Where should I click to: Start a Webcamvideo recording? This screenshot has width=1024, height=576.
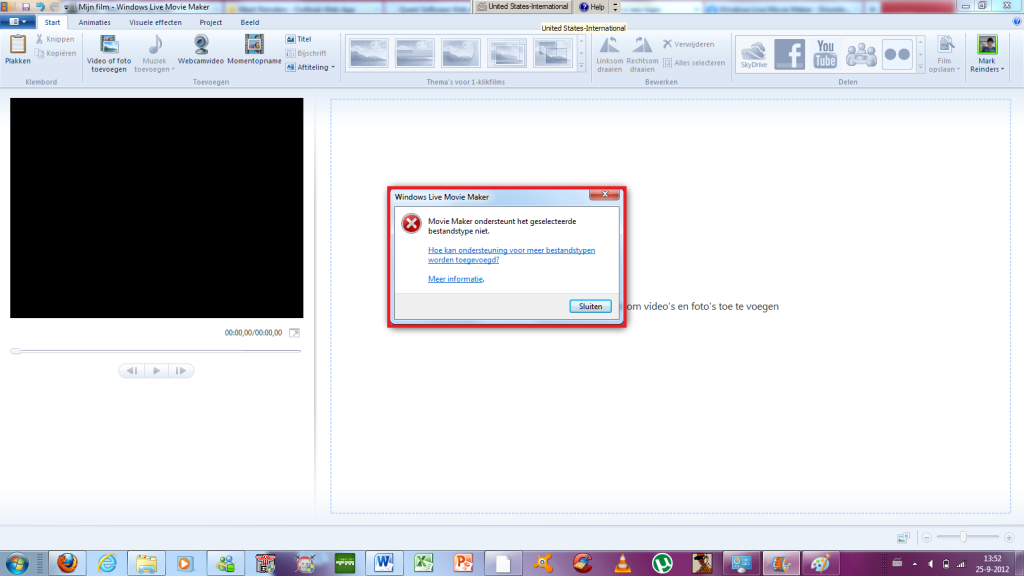200,50
